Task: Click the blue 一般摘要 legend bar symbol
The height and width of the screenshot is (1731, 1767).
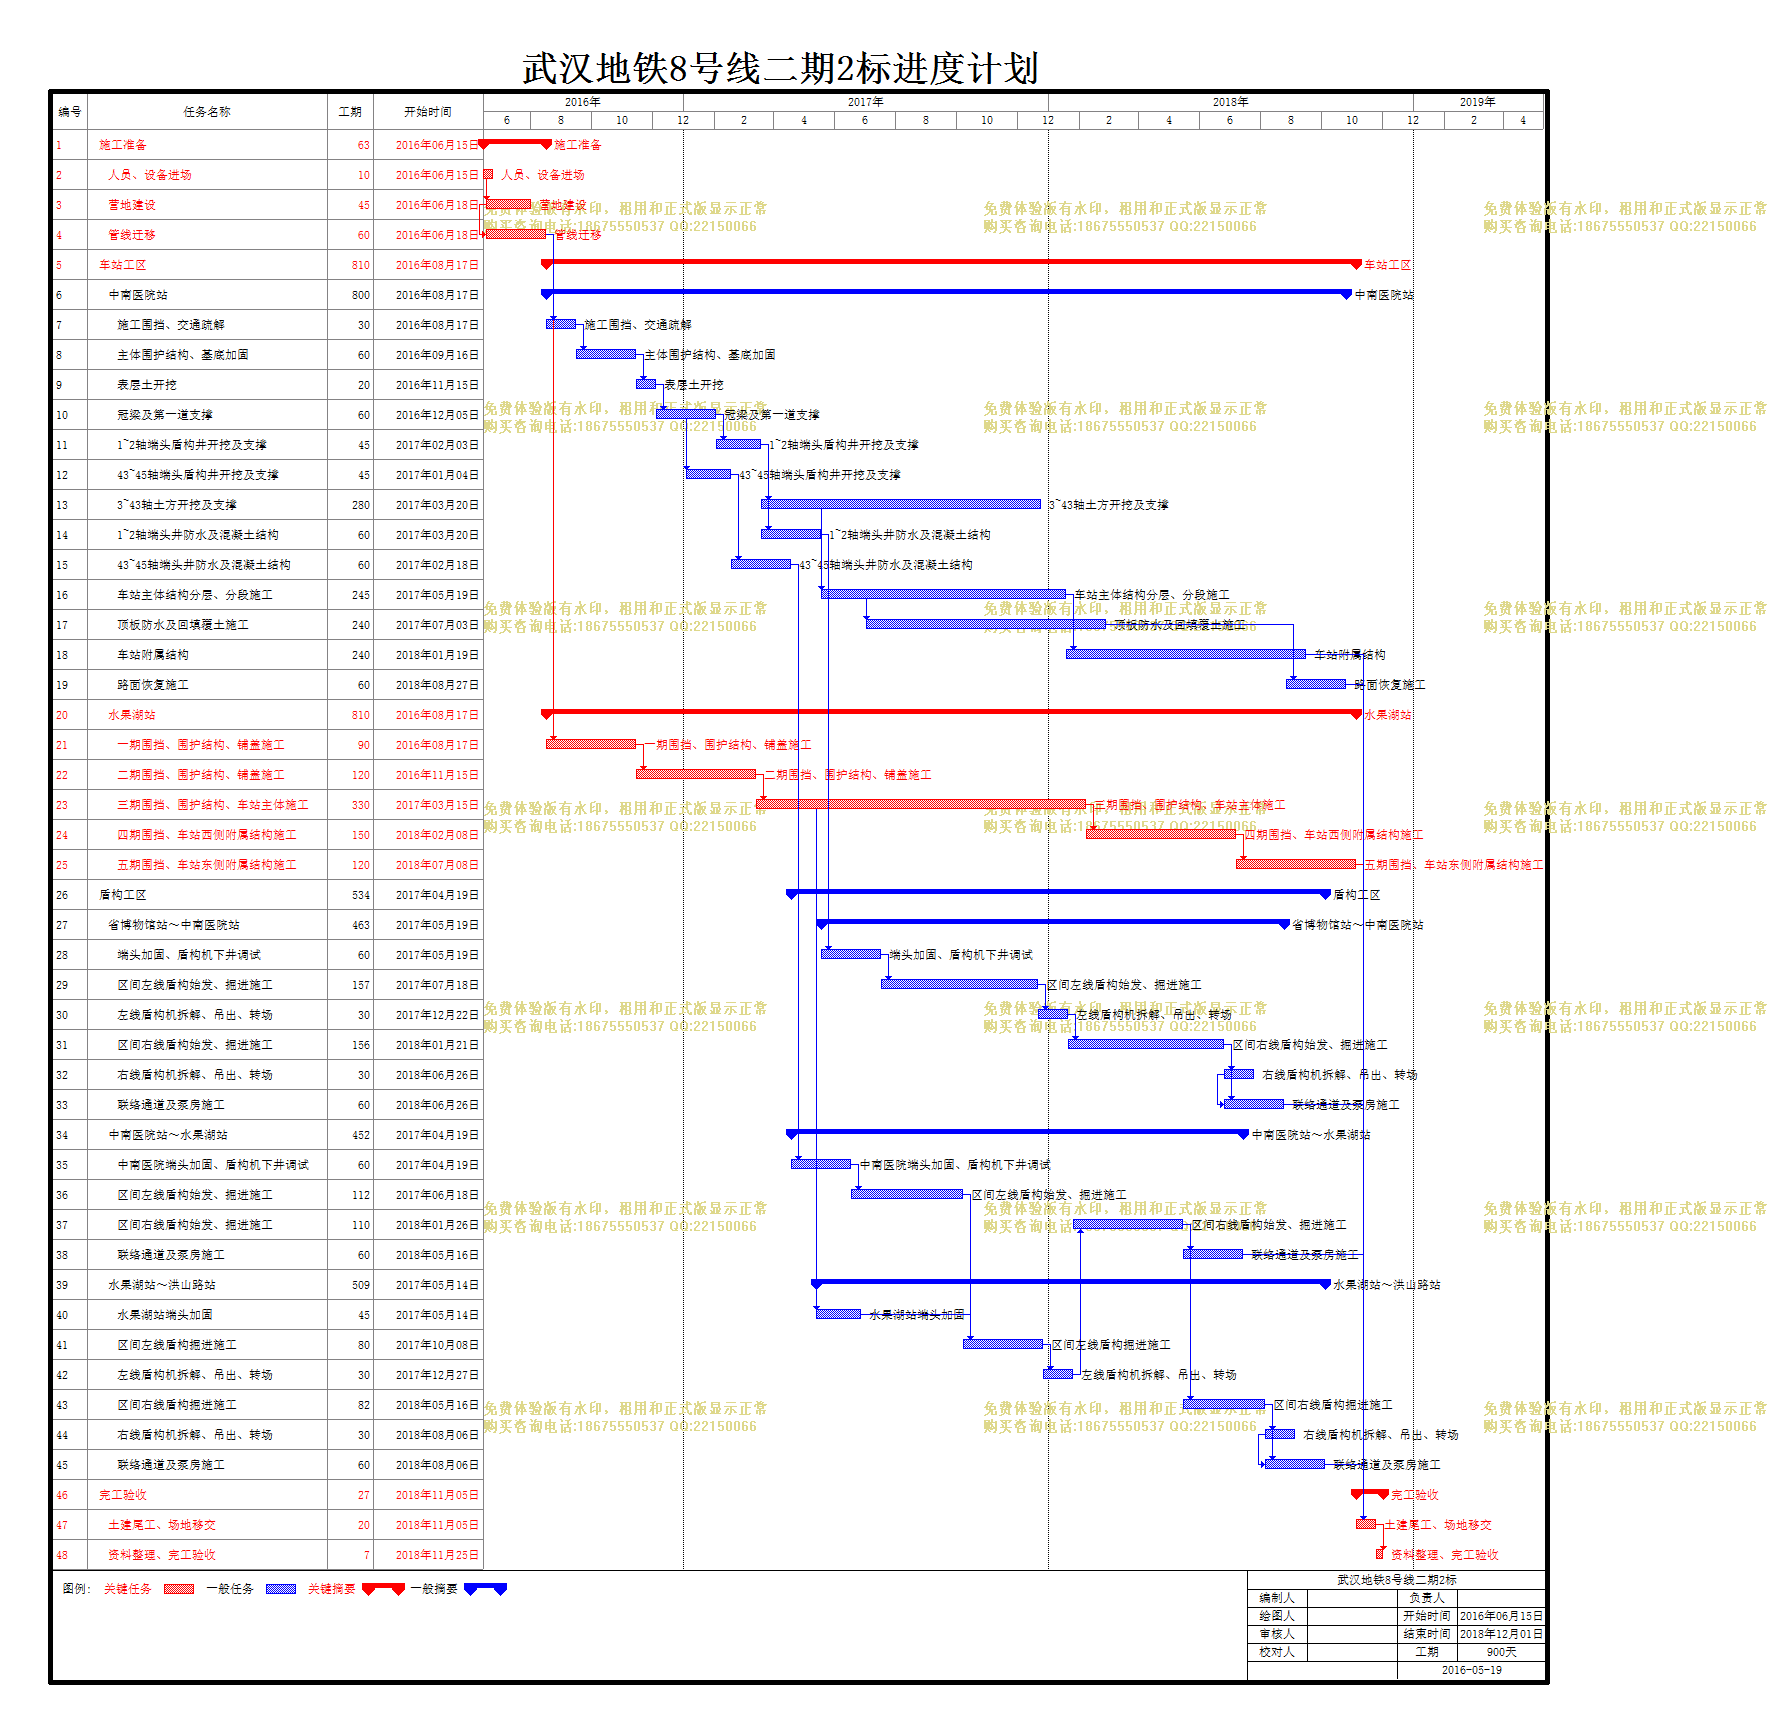Action: [x=485, y=1588]
